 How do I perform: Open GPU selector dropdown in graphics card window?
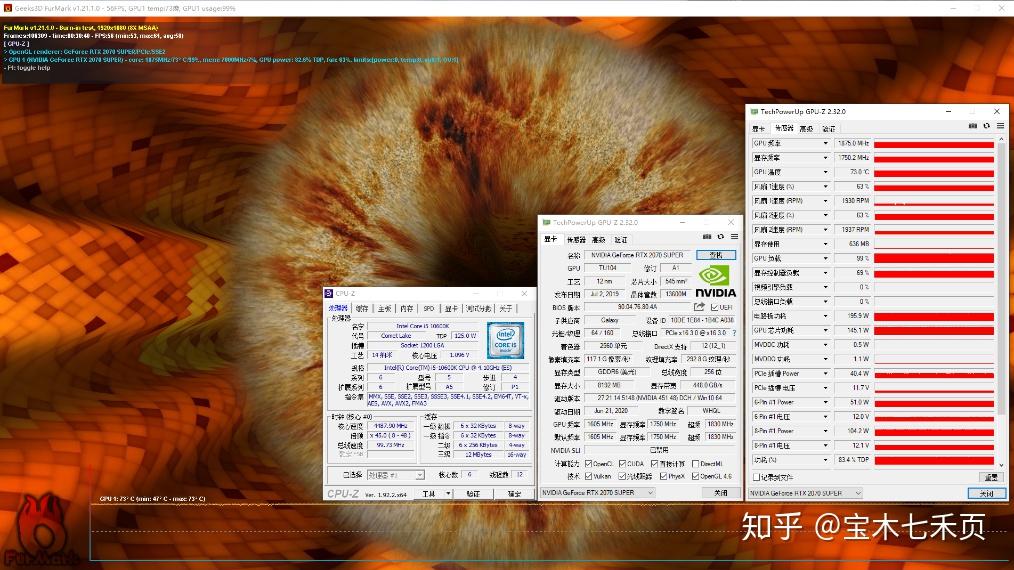[x=598, y=492]
